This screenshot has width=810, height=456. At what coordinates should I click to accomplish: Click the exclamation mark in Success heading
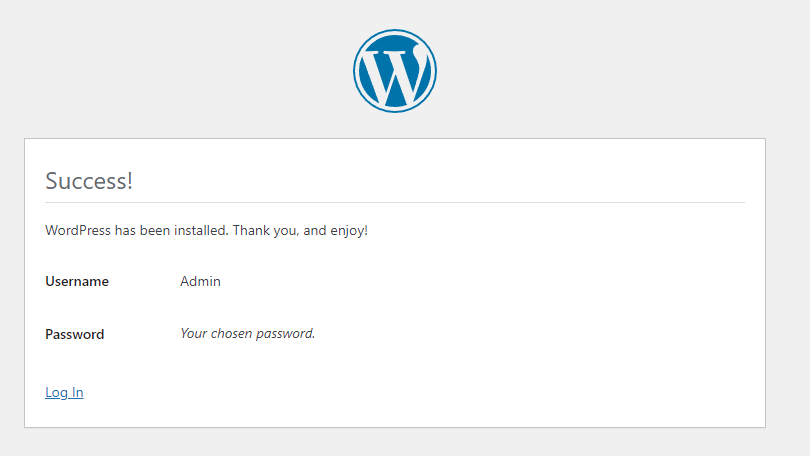pyautogui.click(x=130, y=181)
